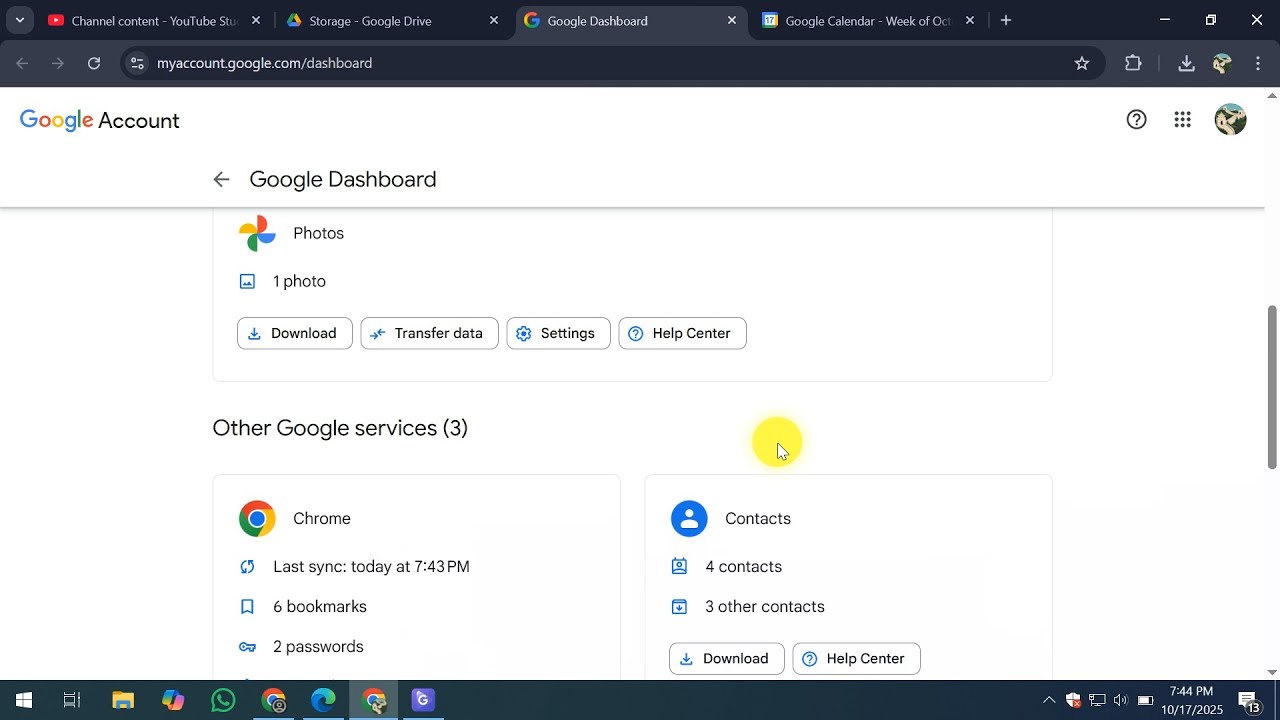Open a new browser tab
1280x720 pixels.
pyautogui.click(x=1006, y=20)
